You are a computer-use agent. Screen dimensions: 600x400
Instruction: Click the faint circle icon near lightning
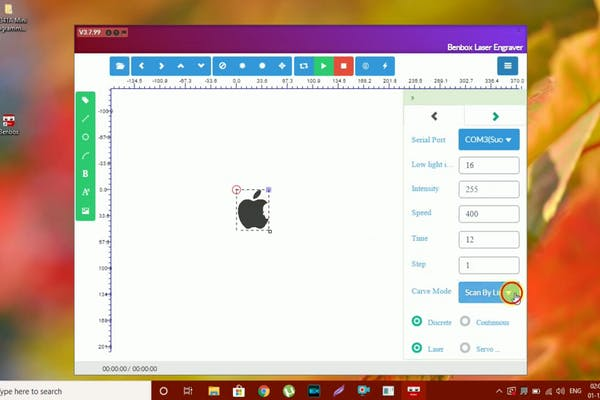click(365, 66)
